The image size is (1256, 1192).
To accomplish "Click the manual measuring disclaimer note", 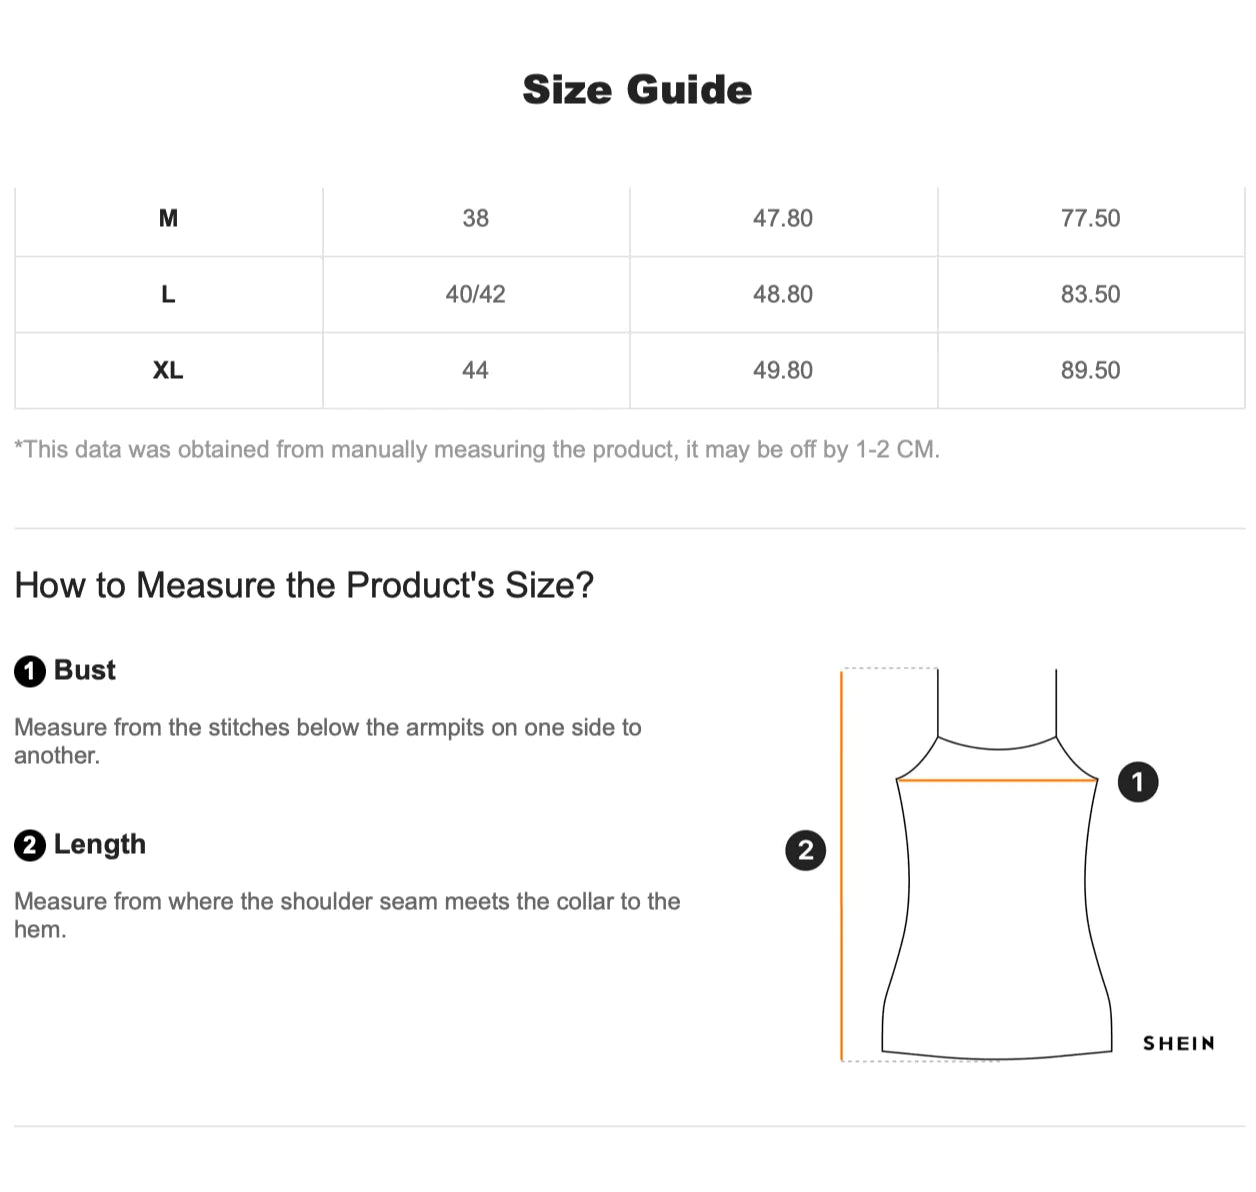I will (477, 450).
